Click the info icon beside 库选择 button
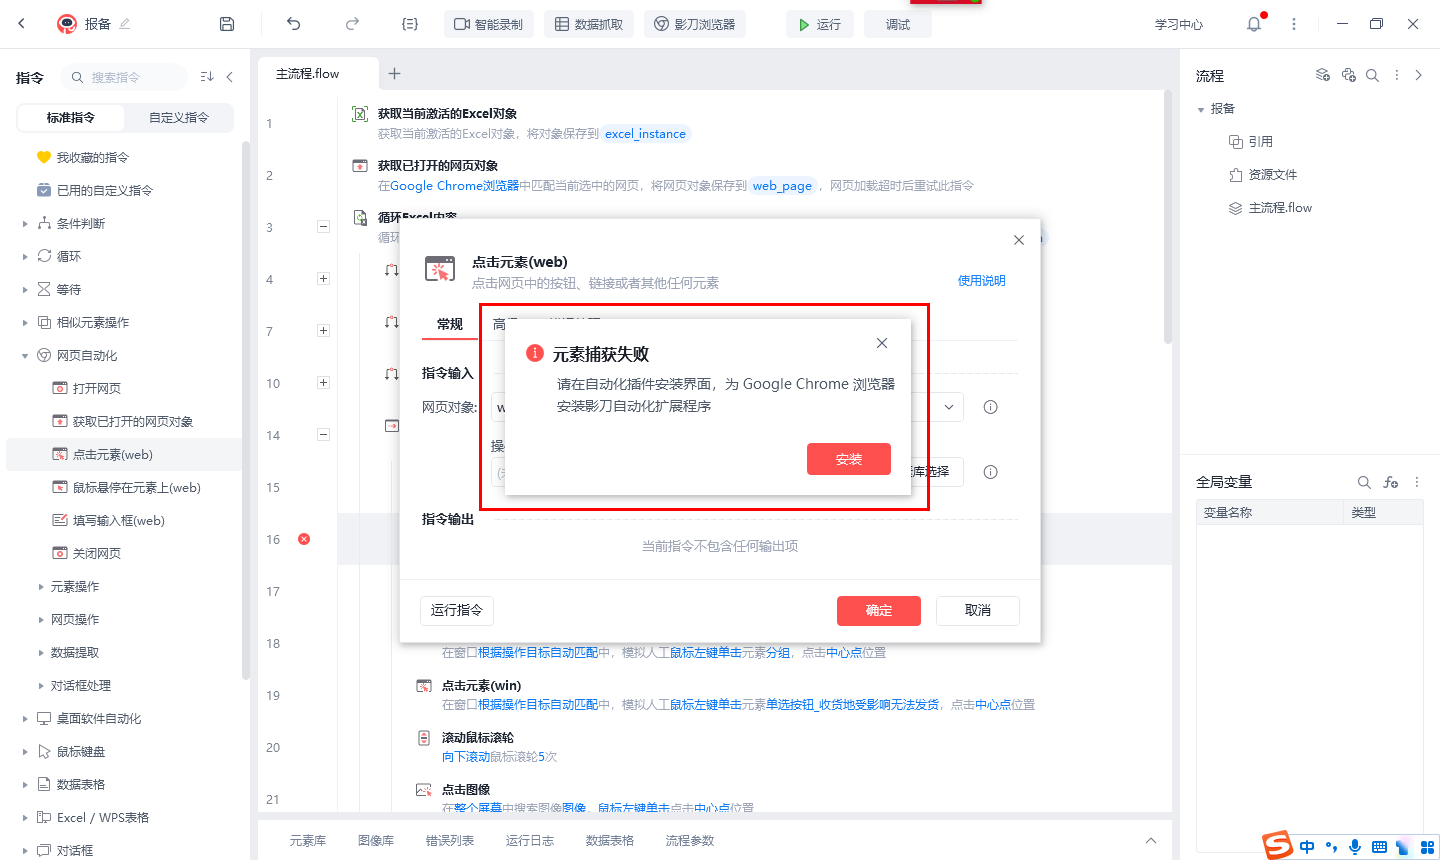The width and height of the screenshot is (1440, 860). pos(991,472)
